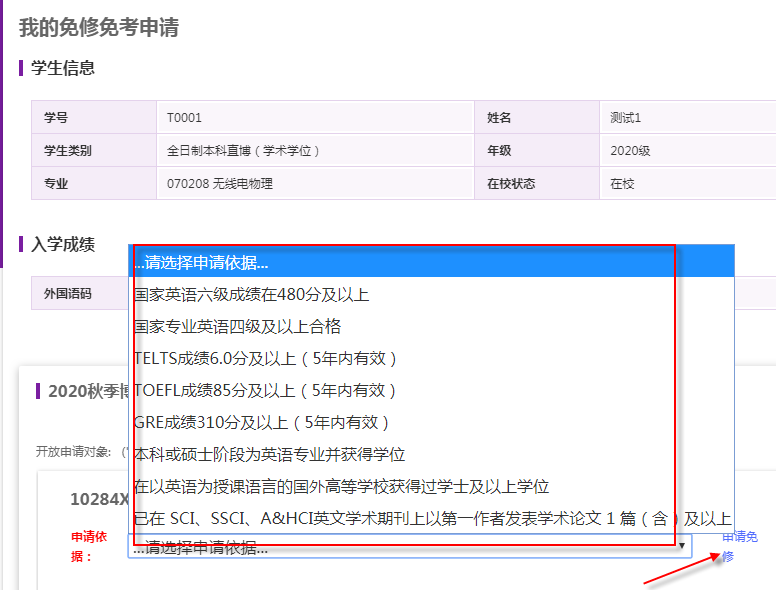Click the 全日制本科直博（学术学位） cell
The width and height of the screenshot is (776, 590).
click(243, 151)
